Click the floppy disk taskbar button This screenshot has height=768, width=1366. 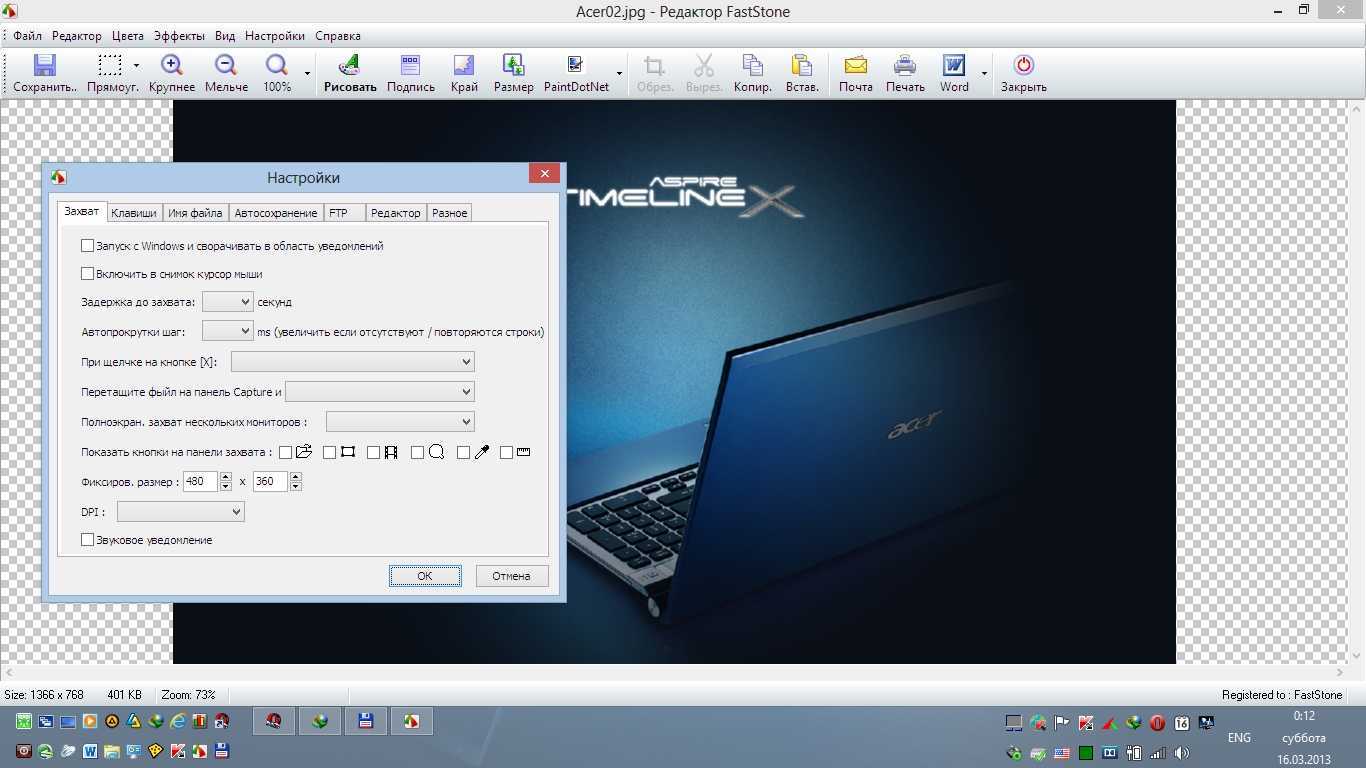[366, 721]
